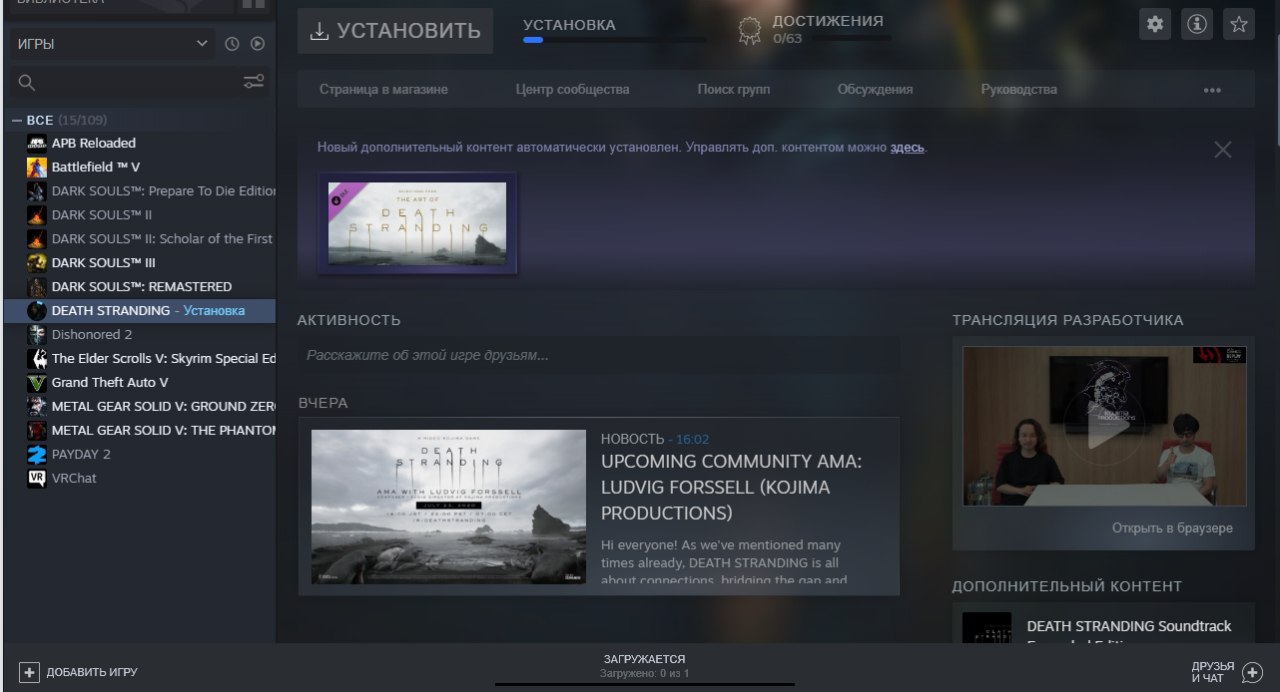
Task: Select PAYDAY 2 game icon
Action: [37, 455]
